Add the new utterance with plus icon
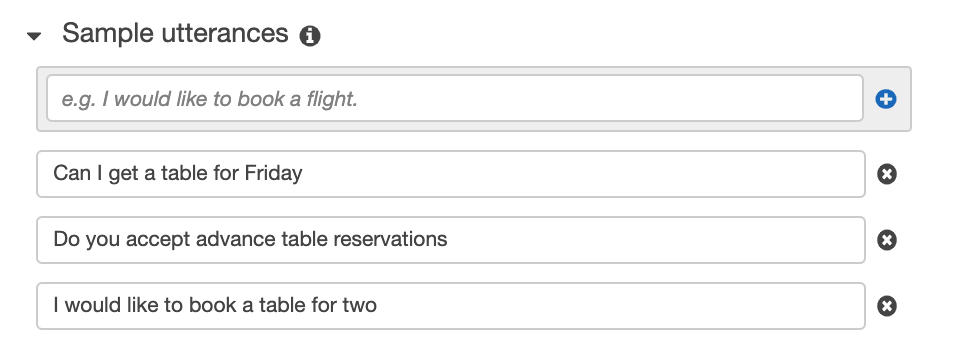958x362 pixels. (x=885, y=99)
